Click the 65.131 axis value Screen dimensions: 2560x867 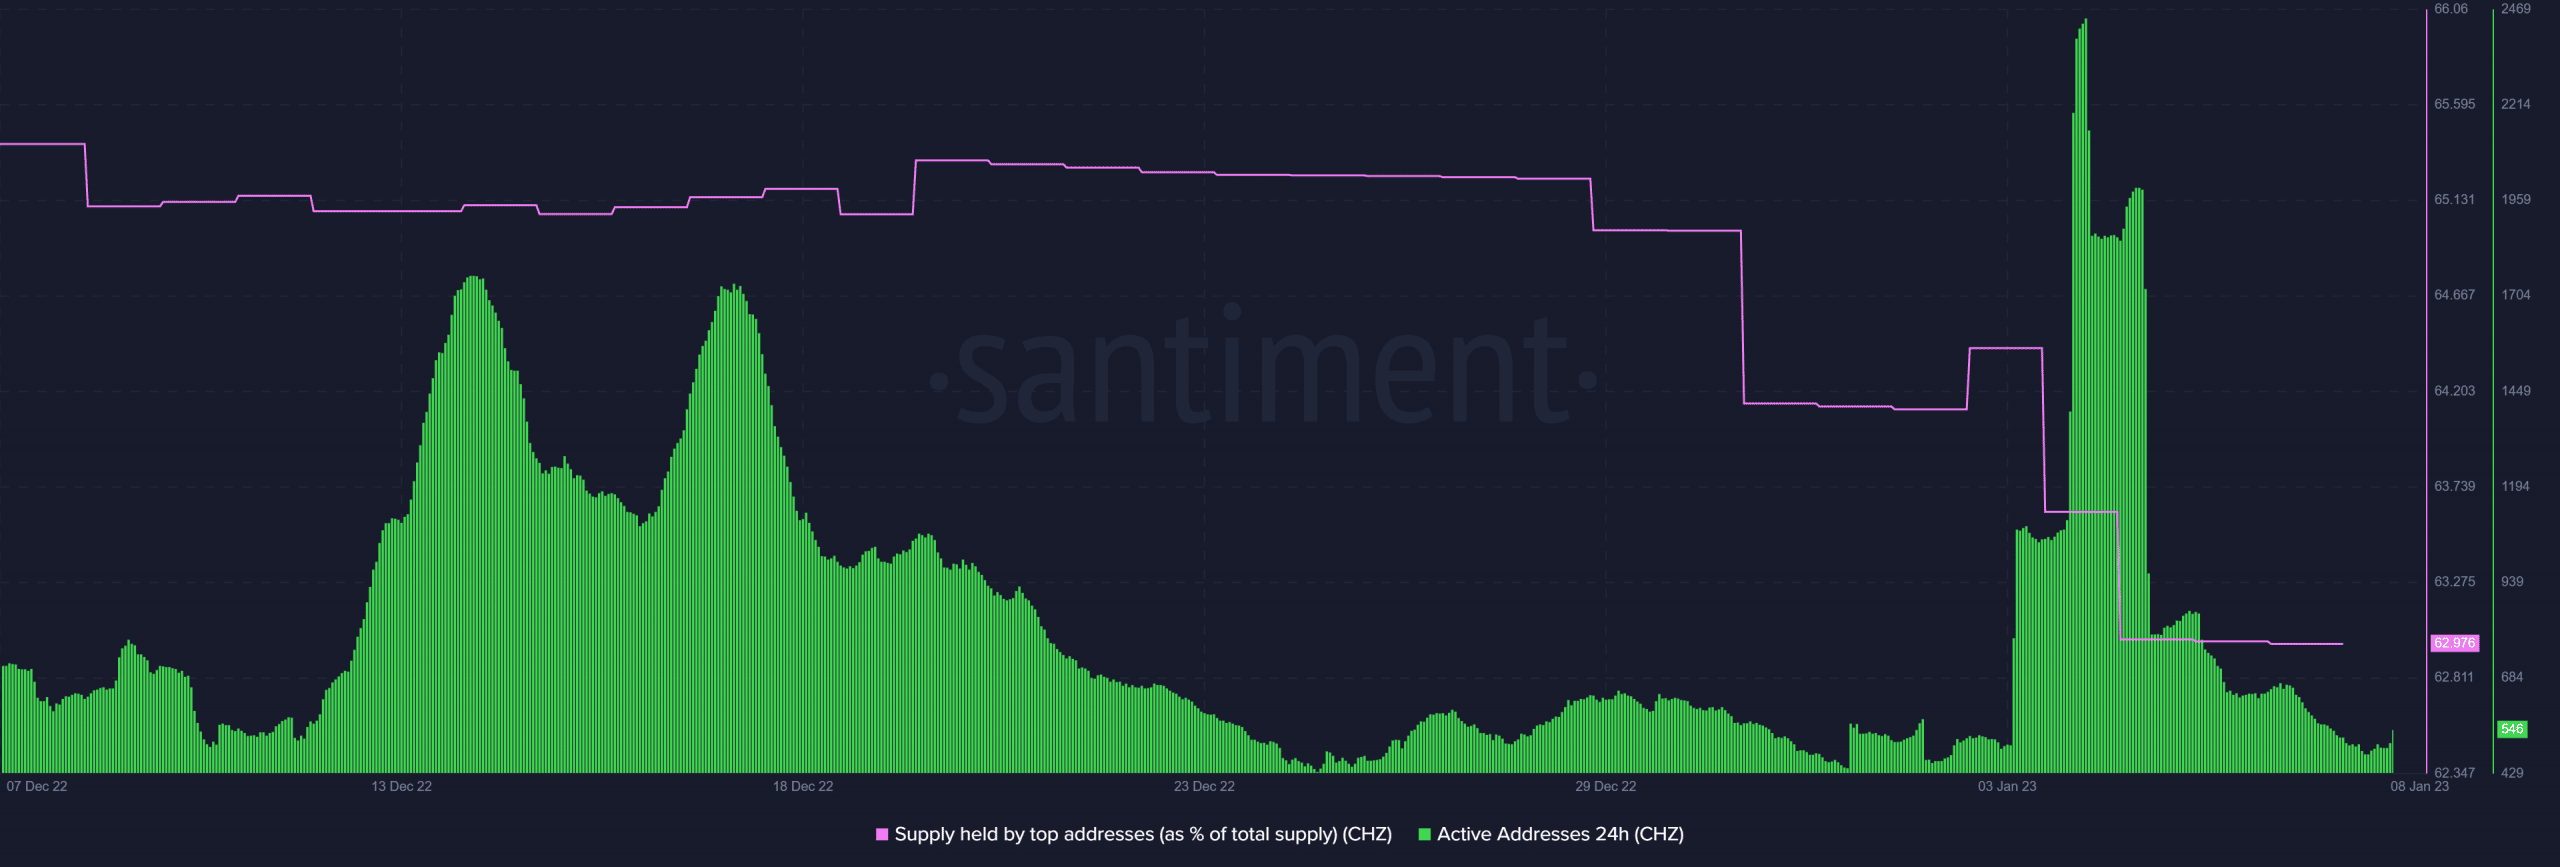click(x=2455, y=199)
